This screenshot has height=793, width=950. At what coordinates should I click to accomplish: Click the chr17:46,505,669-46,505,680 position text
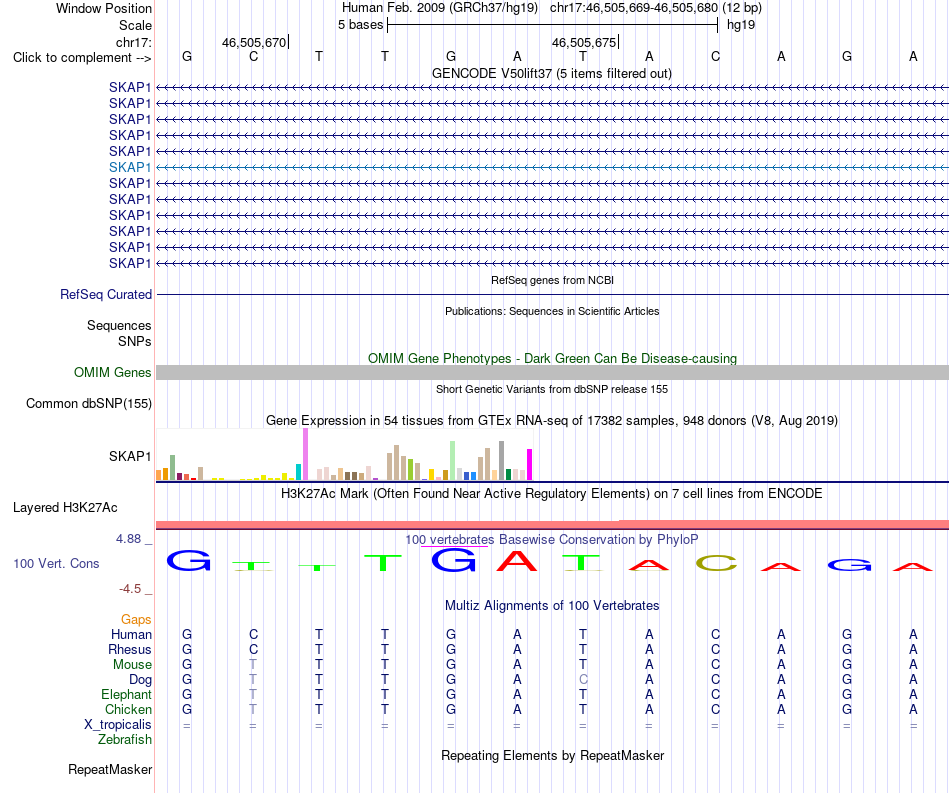tap(634, 8)
